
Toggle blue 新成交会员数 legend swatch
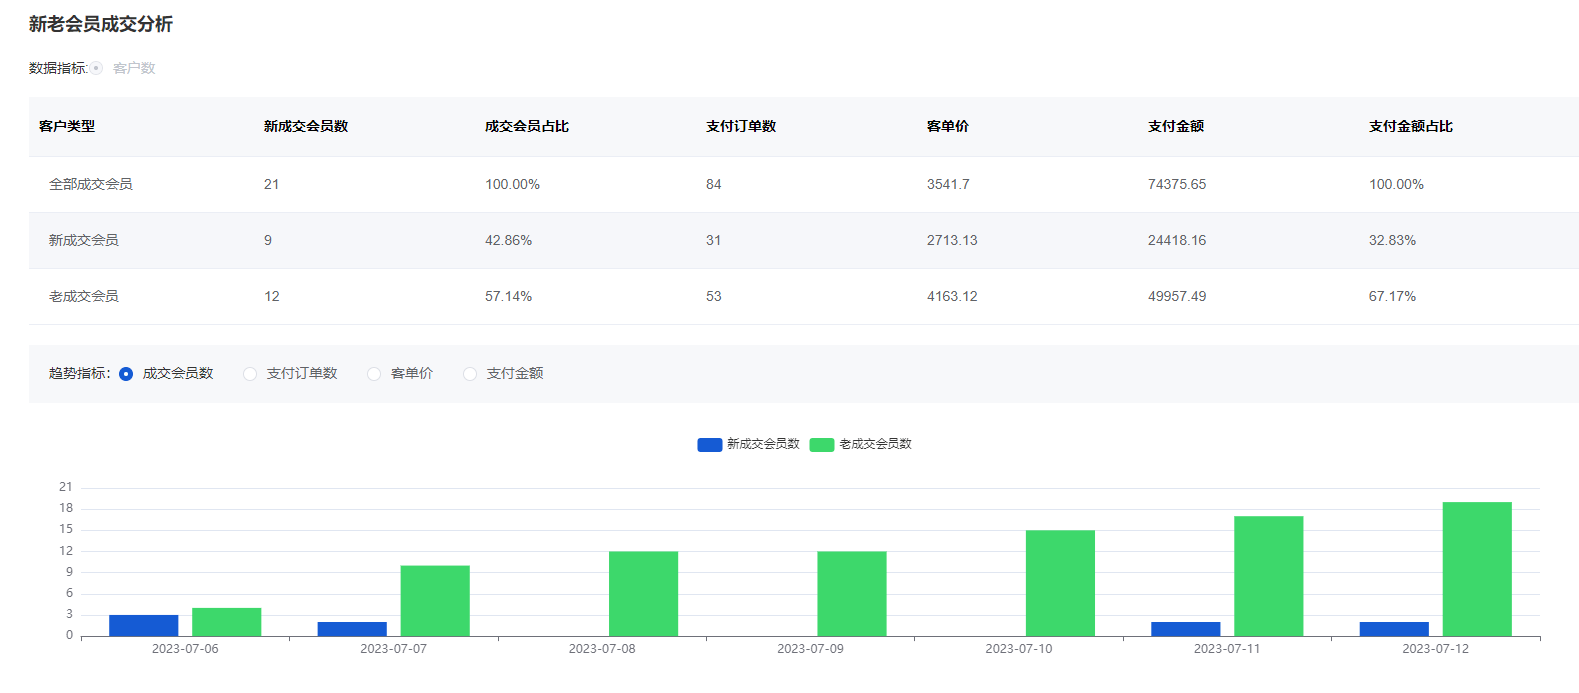(x=710, y=445)
